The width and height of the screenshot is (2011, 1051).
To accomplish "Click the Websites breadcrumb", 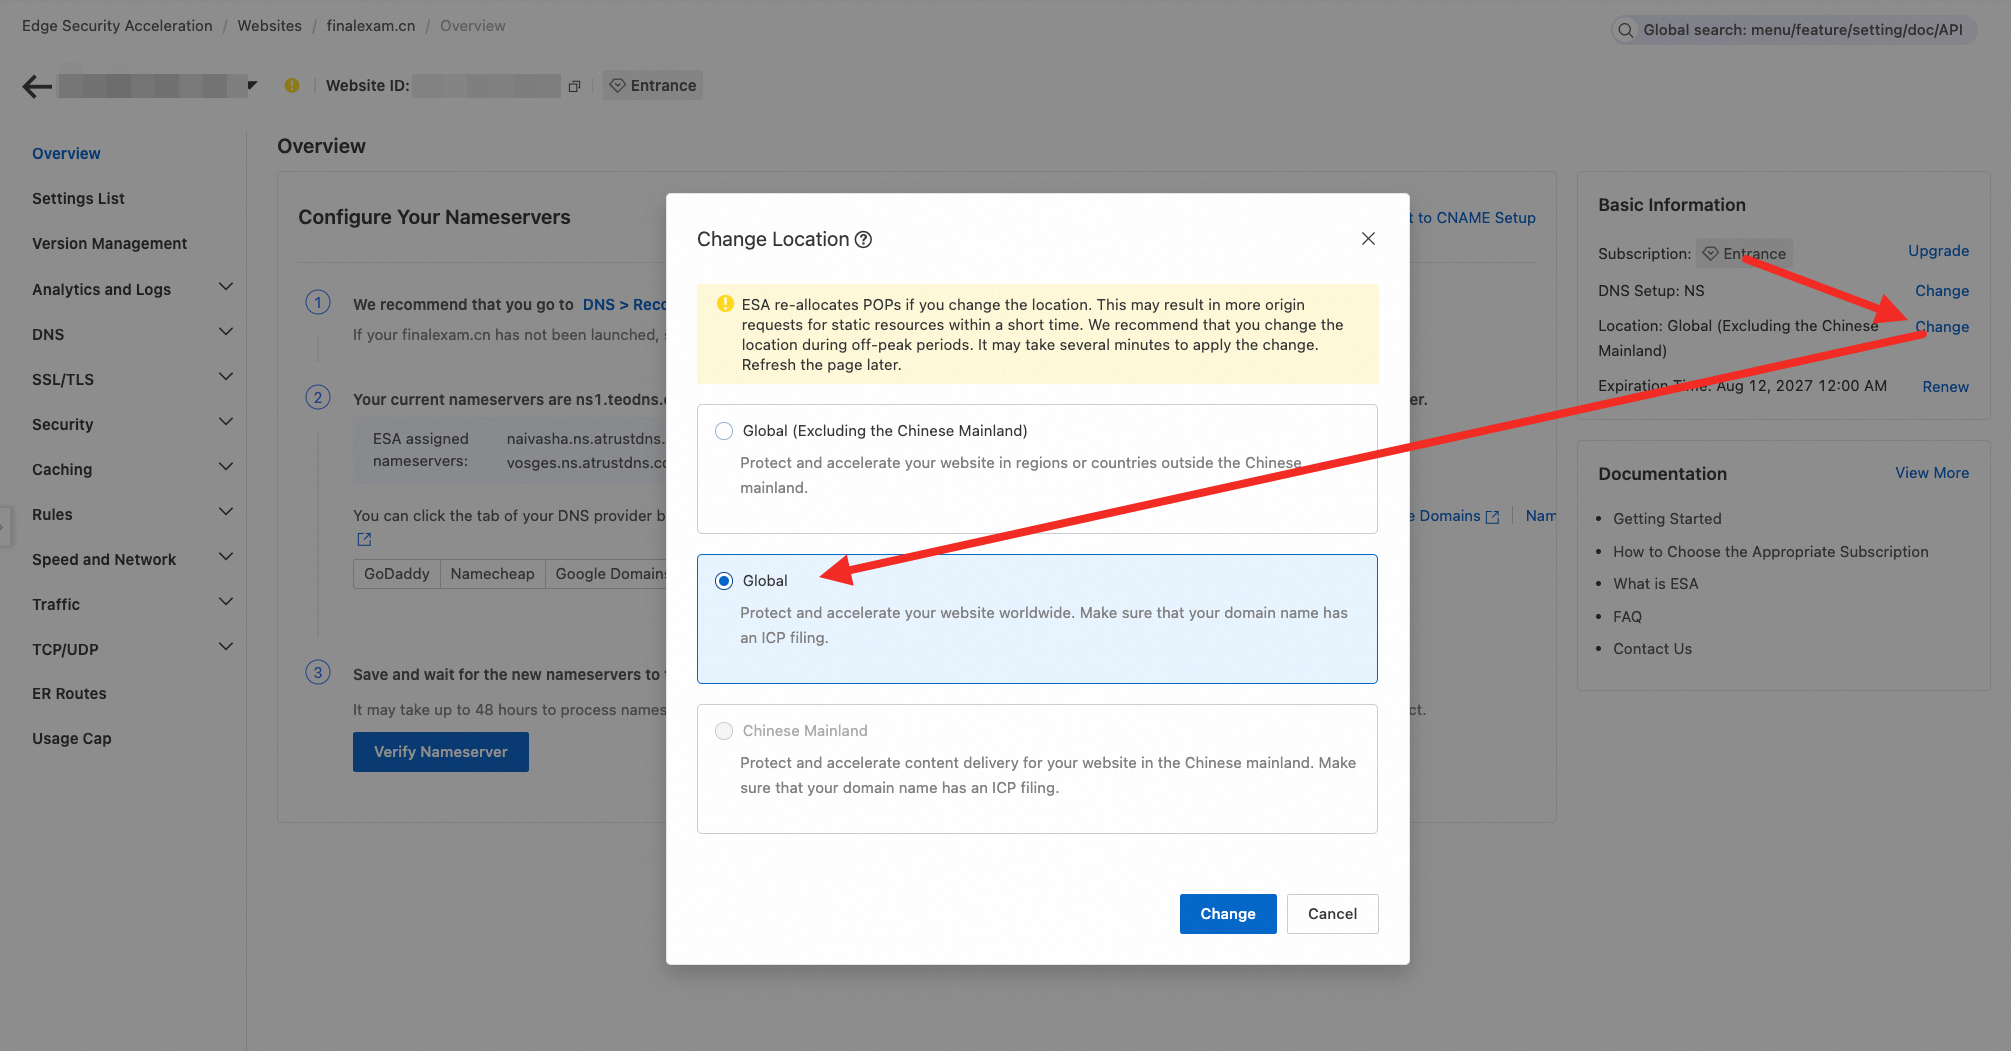I will pos(269,26).
